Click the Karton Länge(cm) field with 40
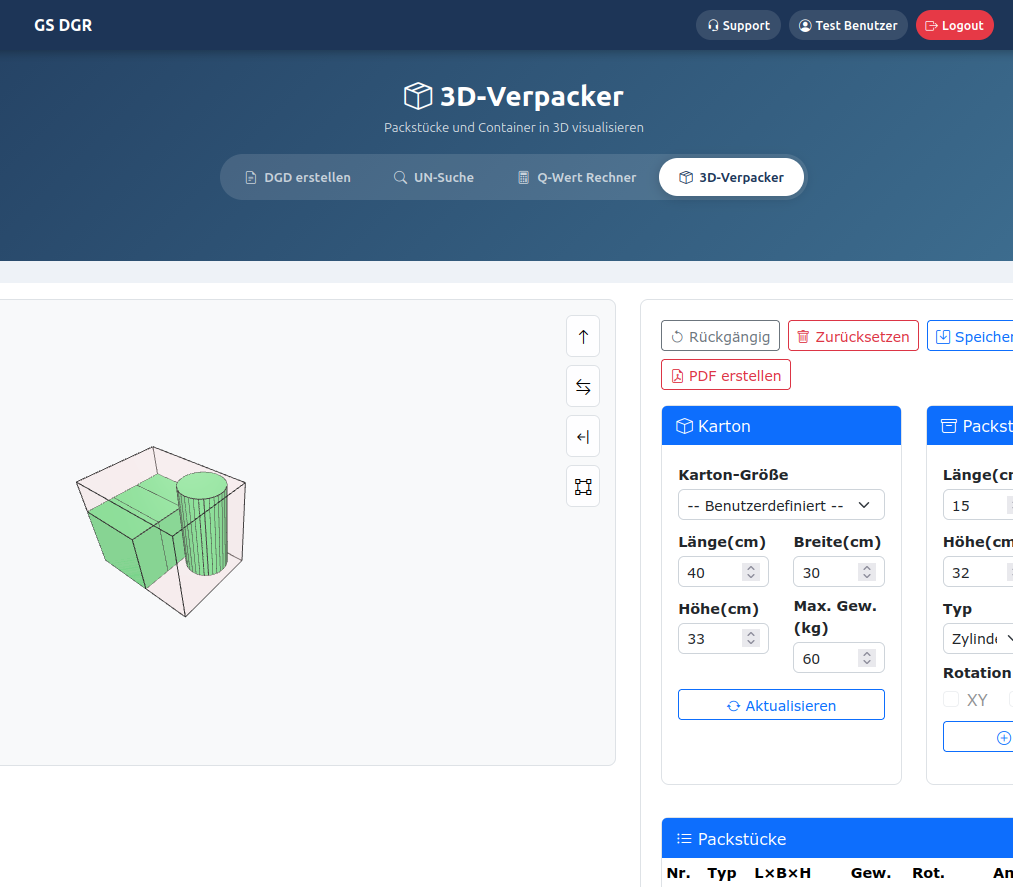The height and width of the screenshot is (887, 1013). point(723,572)
